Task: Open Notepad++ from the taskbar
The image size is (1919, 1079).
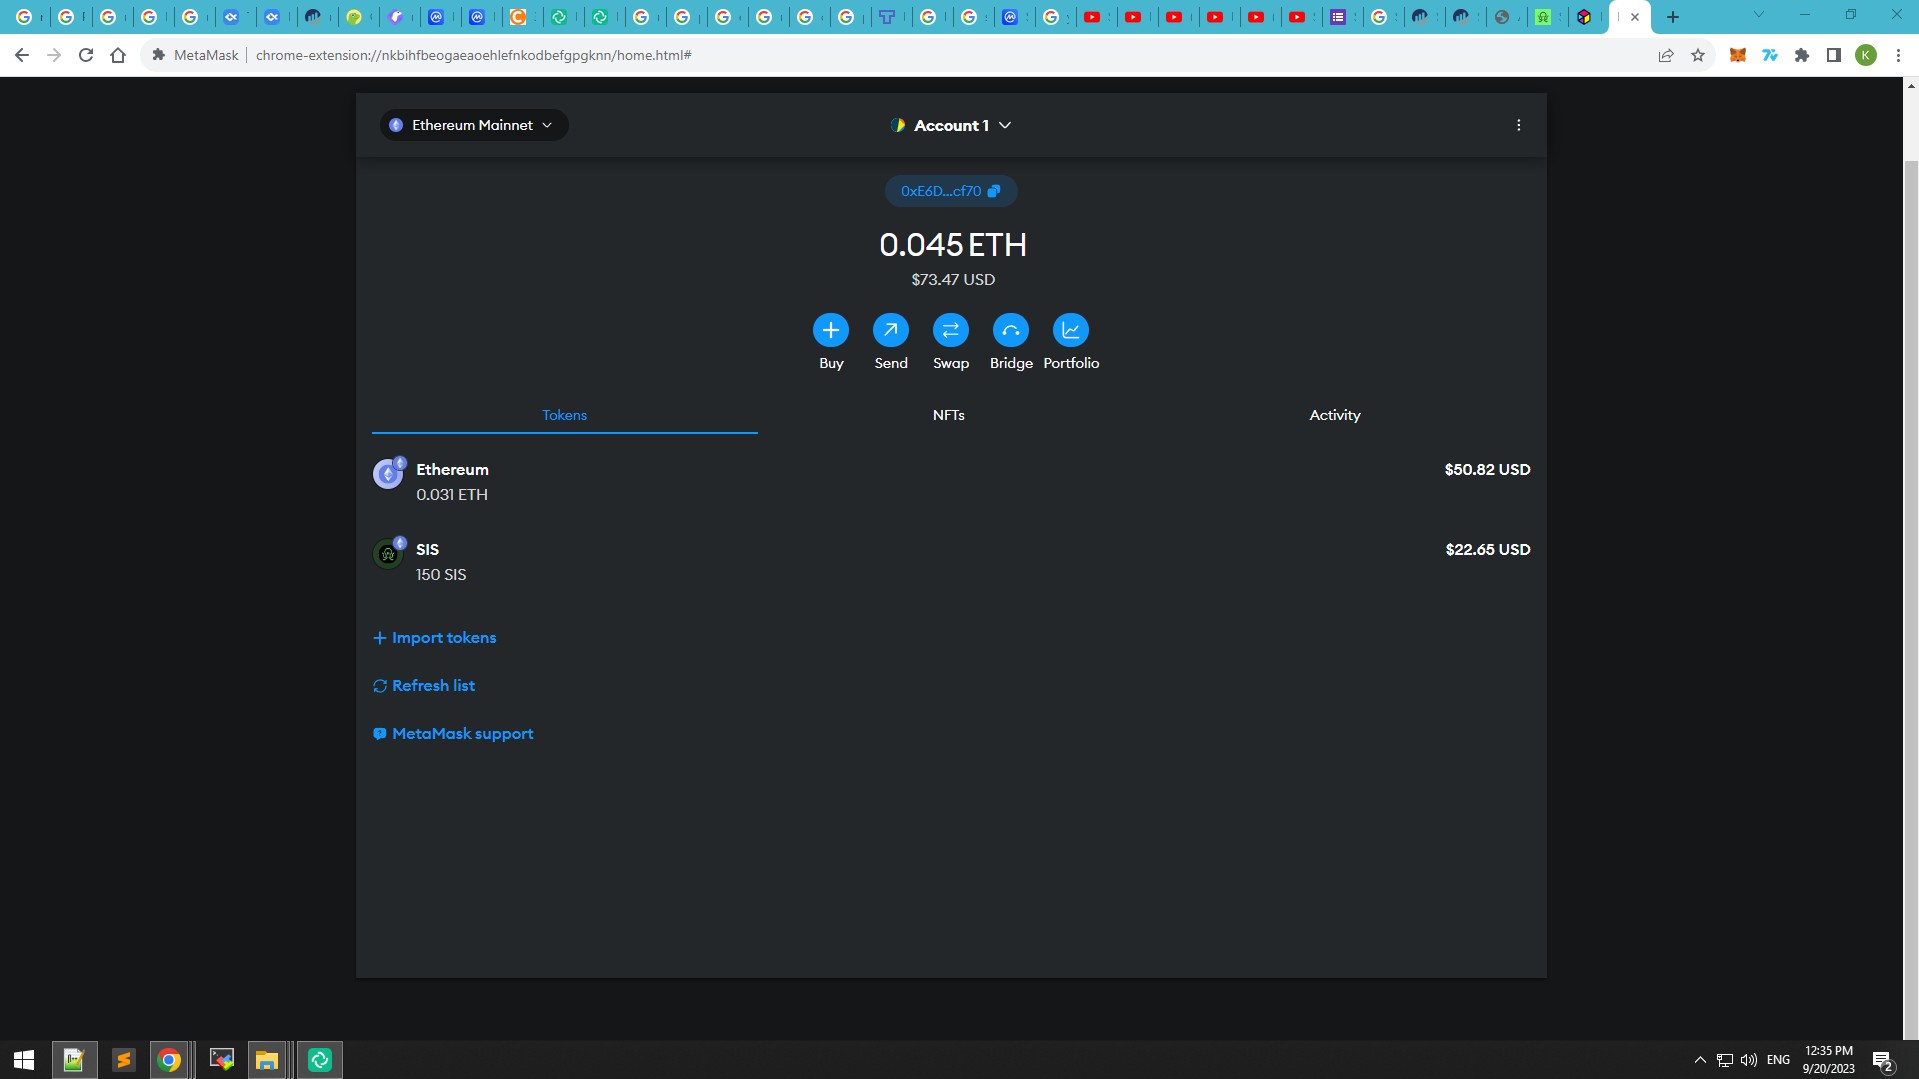Action: (73, 1060)
